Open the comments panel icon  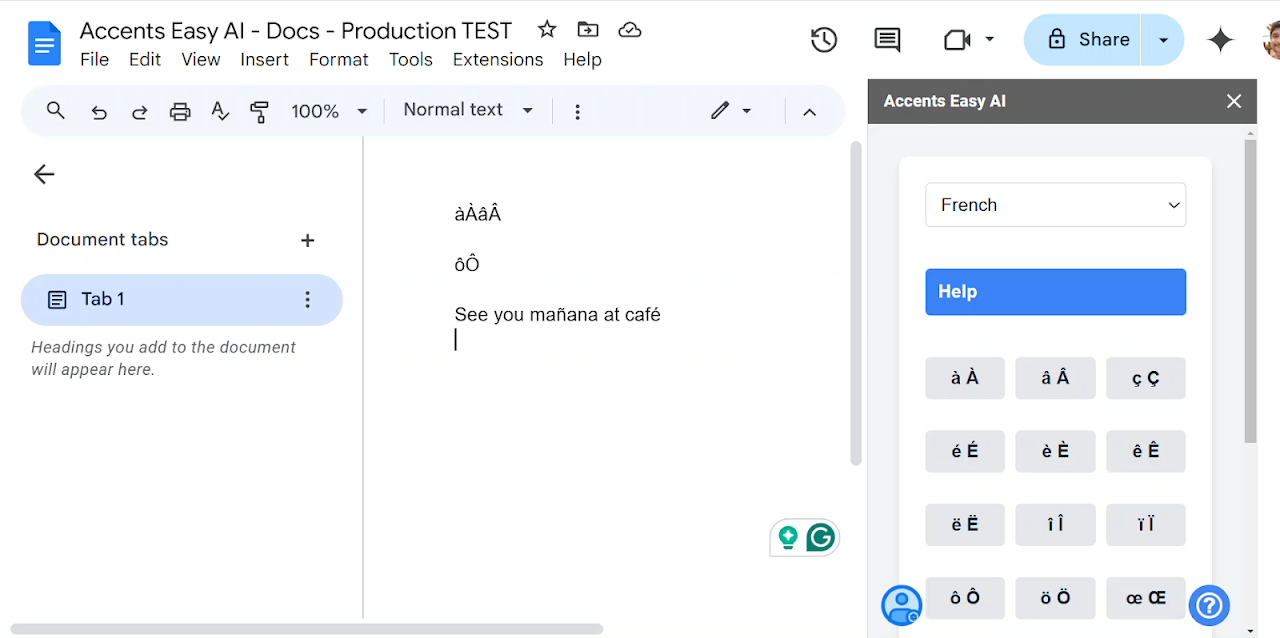[887, 40]
